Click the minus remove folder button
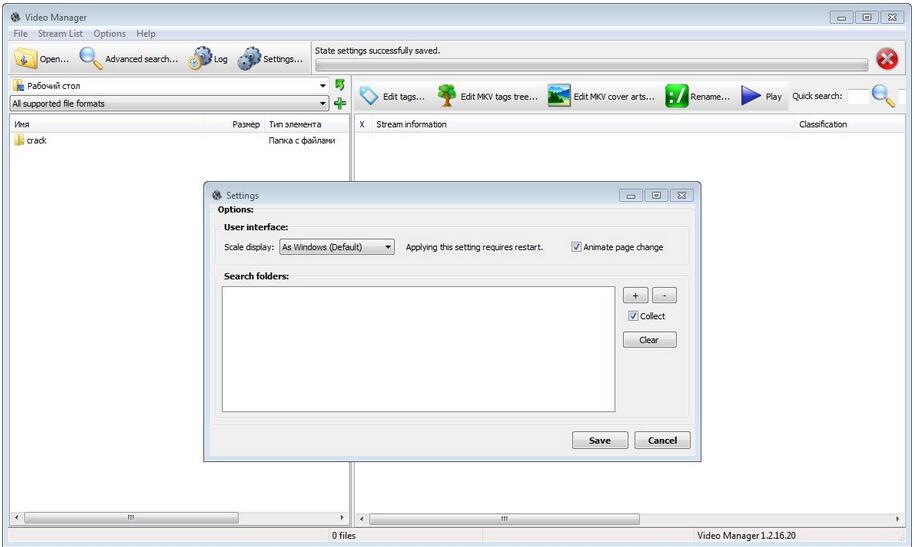The width and height of the screenshot is (915, 547). tap(664, 295)
